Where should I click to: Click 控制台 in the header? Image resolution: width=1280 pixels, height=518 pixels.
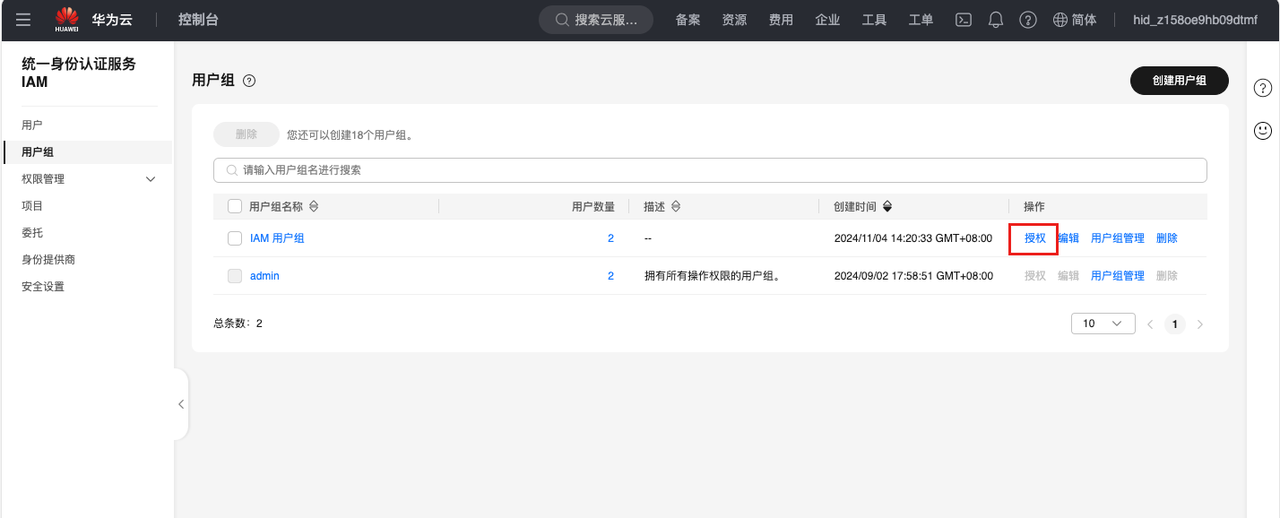199,20
